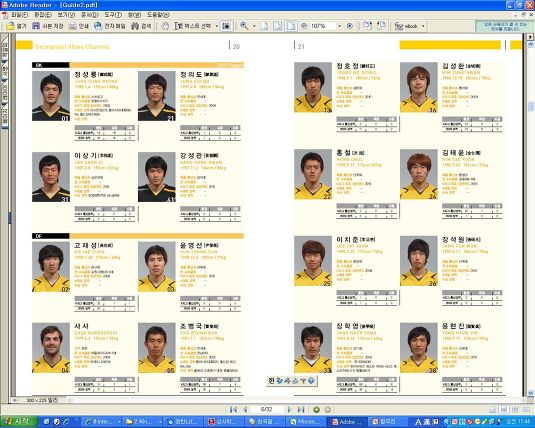
Task: Expand the zoom tool dropdown arrow
Action: pos(254,26)
